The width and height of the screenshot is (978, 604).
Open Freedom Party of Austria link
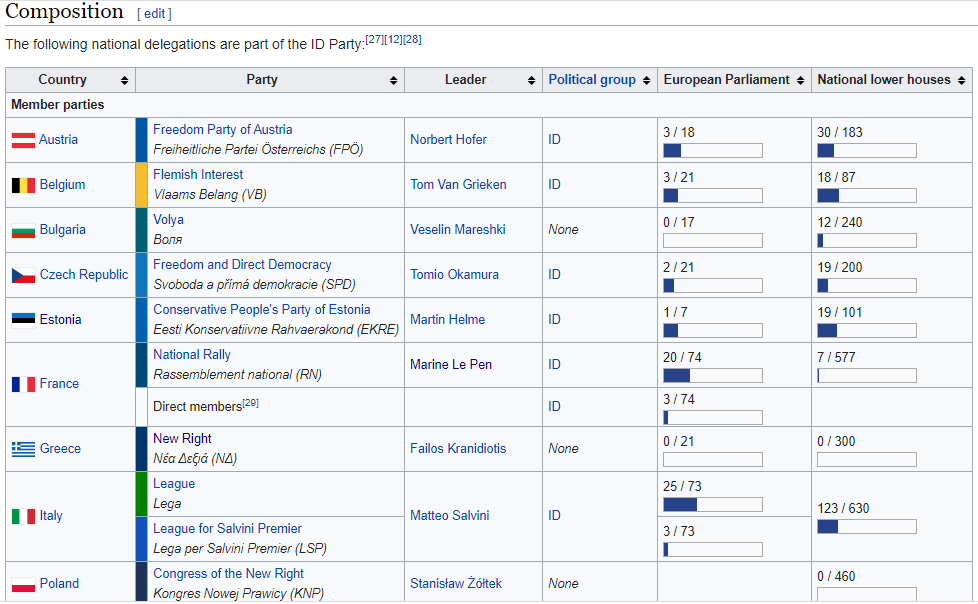223,130
